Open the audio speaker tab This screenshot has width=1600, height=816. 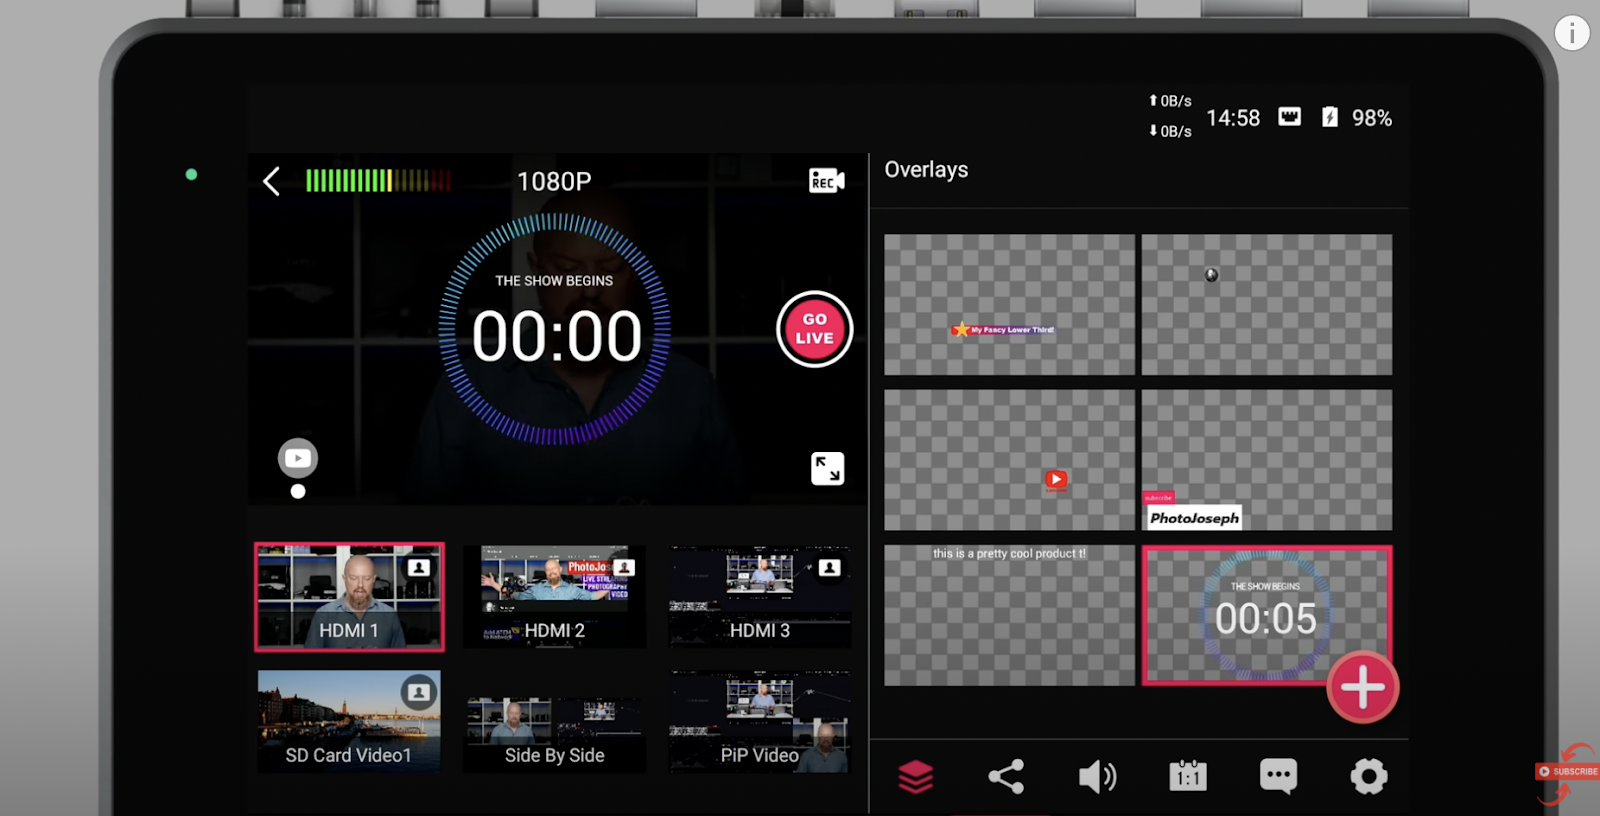point(1097,776)
